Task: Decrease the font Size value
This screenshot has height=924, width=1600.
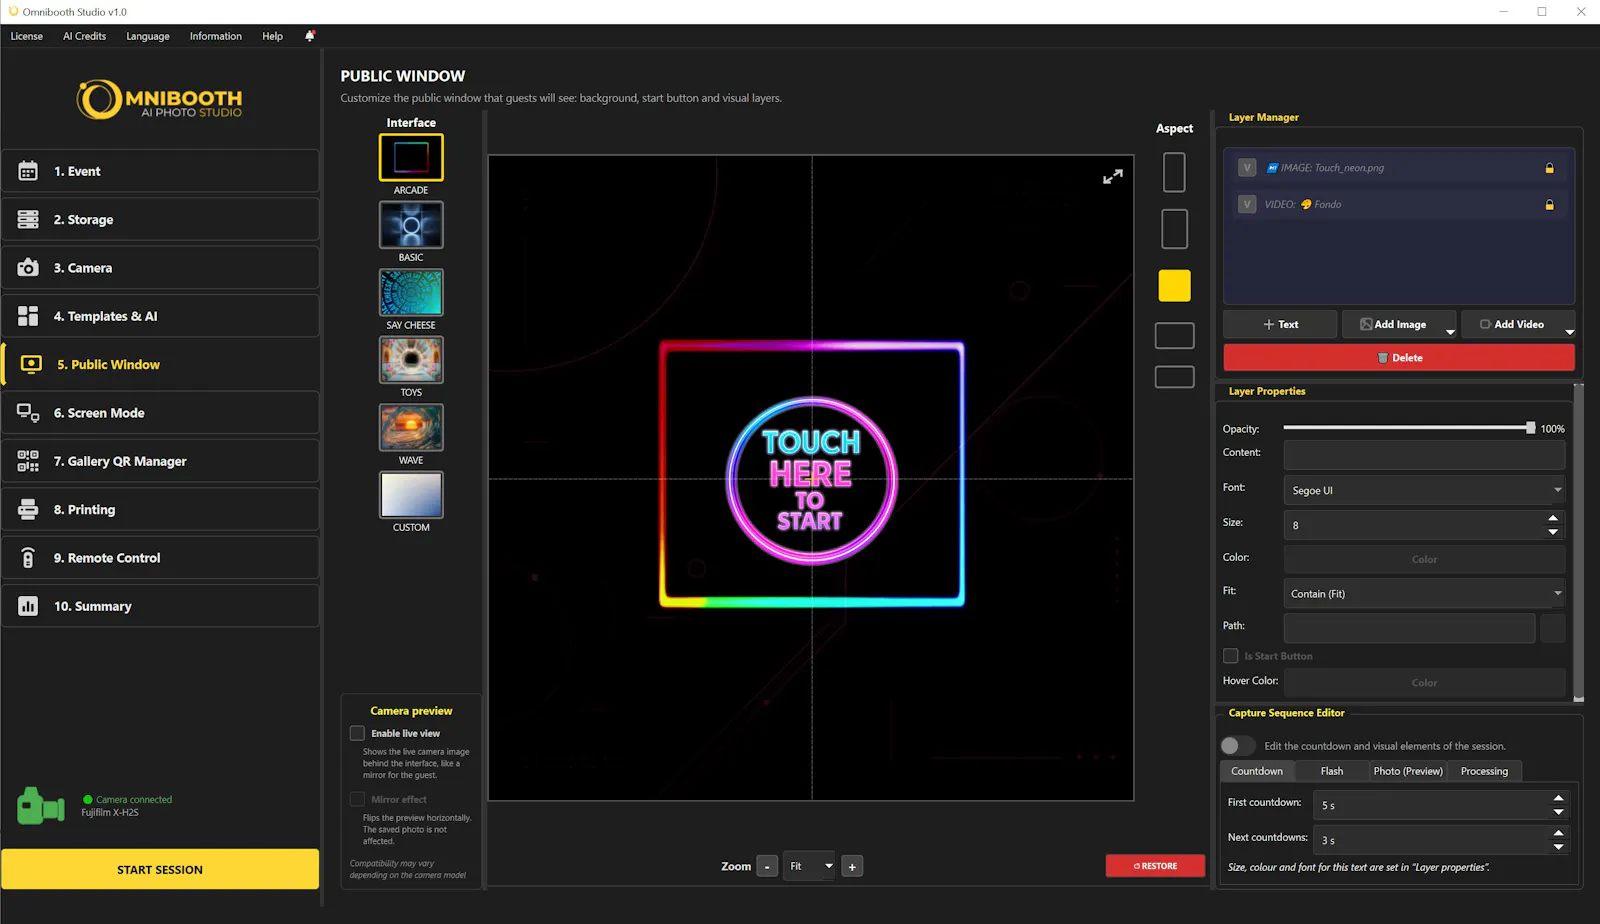Action: [x=1553, y=532]
